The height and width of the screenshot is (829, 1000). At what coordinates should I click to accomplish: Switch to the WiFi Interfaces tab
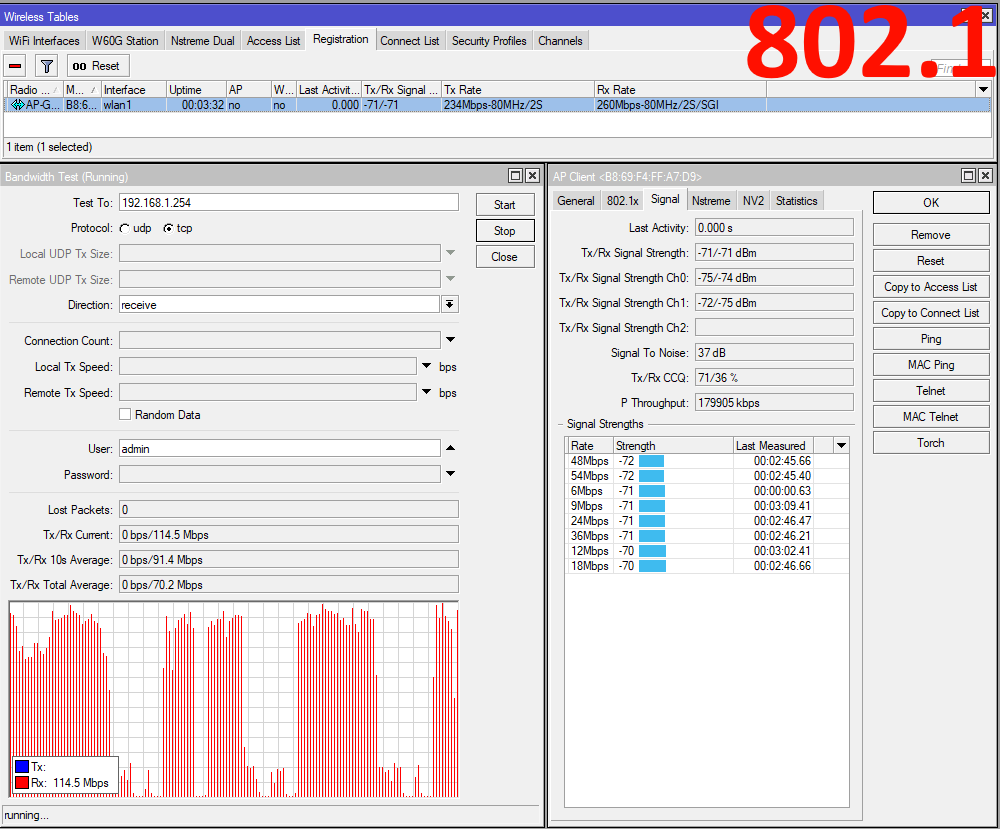tap(44, 41)
